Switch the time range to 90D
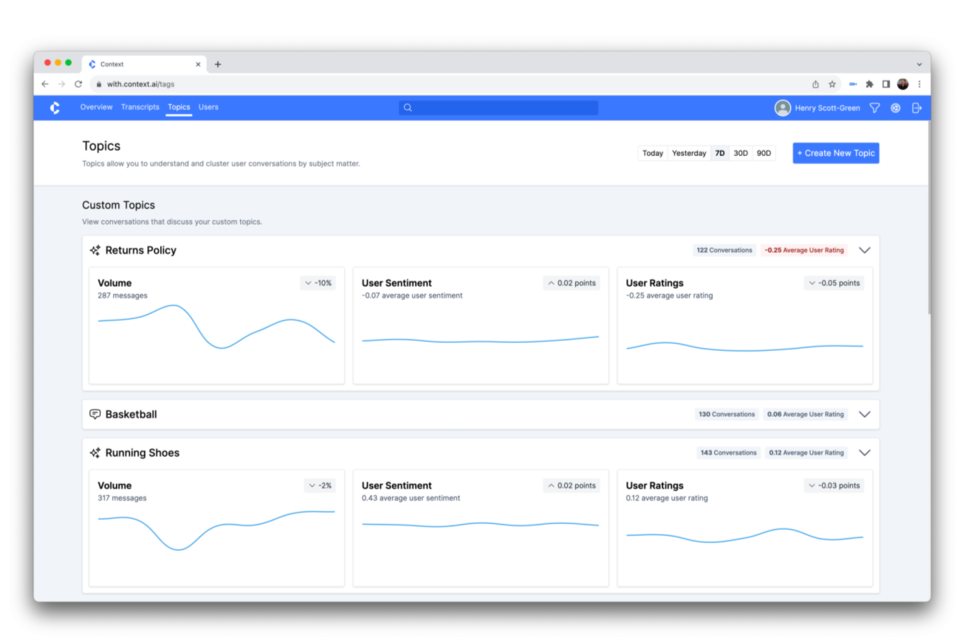The height and width of the screenshot is (640, 960). pos(764,153)
